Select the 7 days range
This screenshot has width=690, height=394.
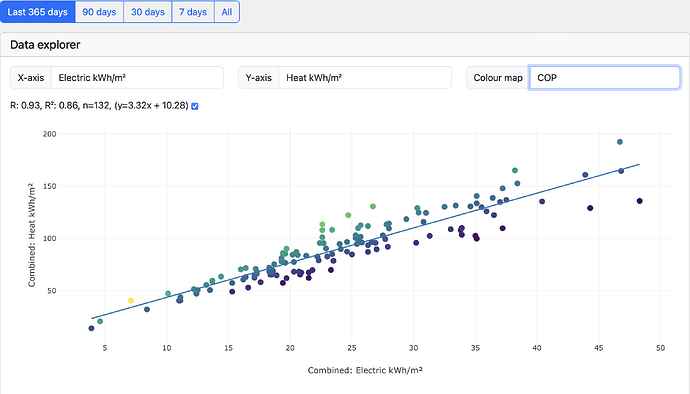pos(193,12)
